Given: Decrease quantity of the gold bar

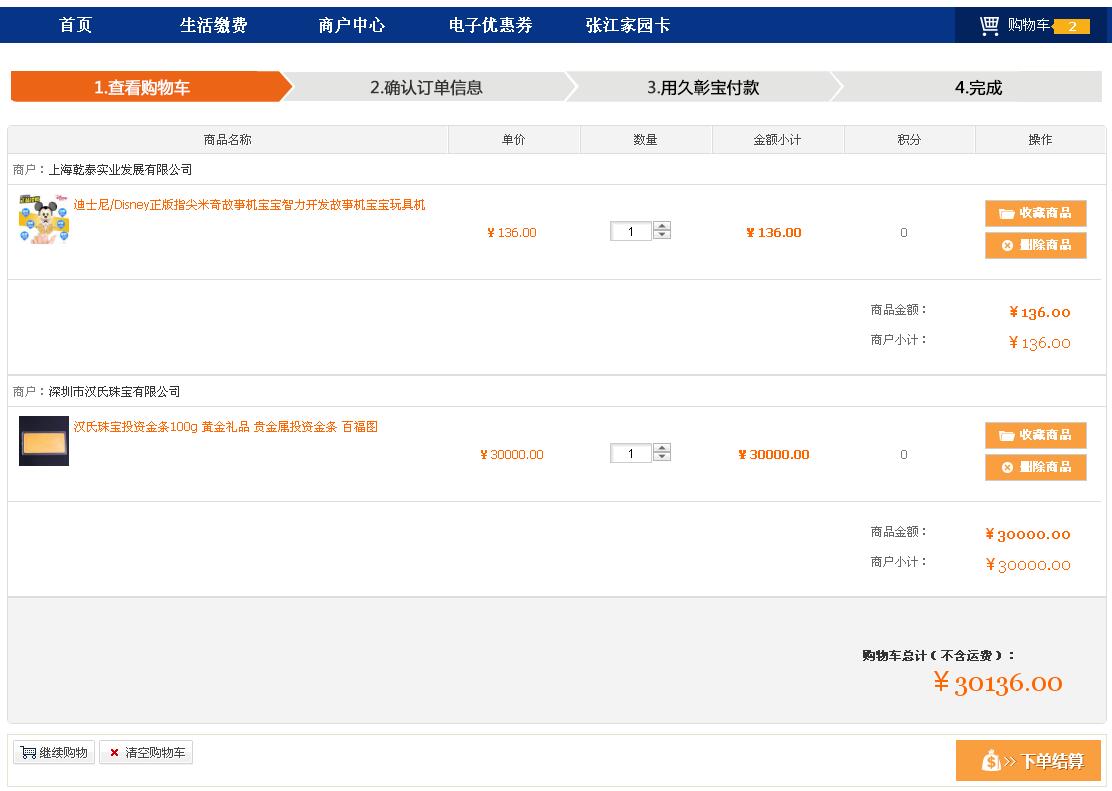Looking at the screenshot, I should 662,458.
